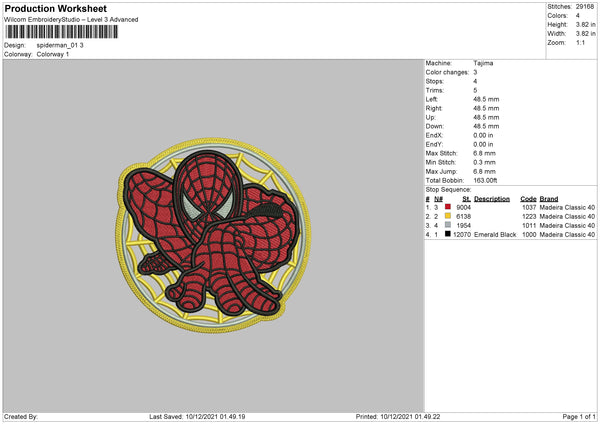Click the Machine value Tajima
The width and height of the screenshot is (600, 424).
click(483, 63)
